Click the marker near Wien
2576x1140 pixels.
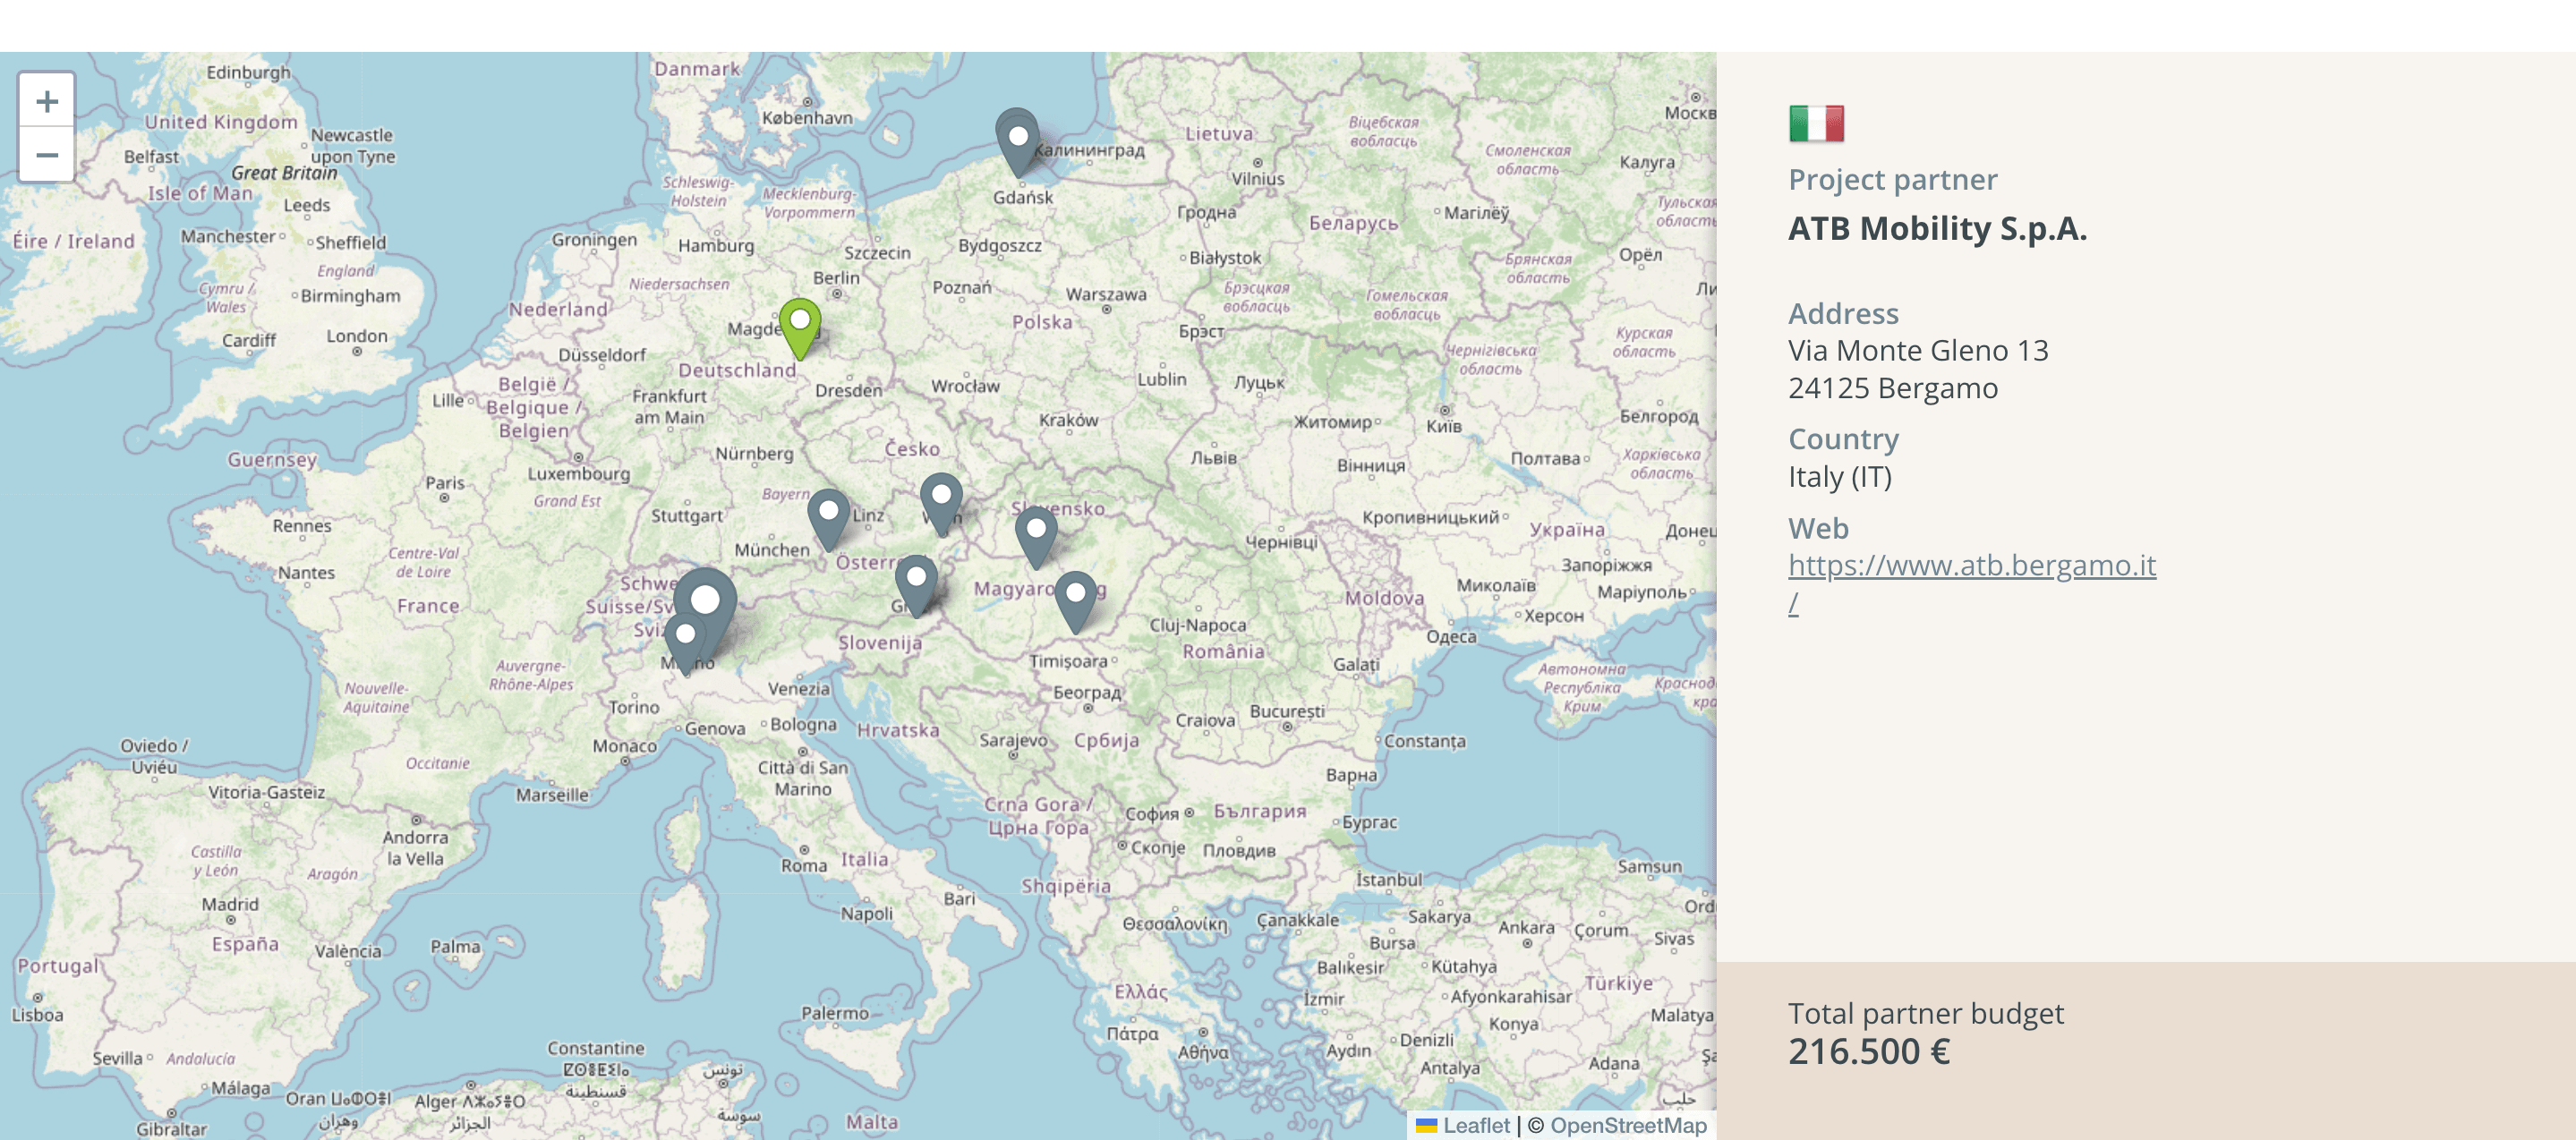pos(941,498)
